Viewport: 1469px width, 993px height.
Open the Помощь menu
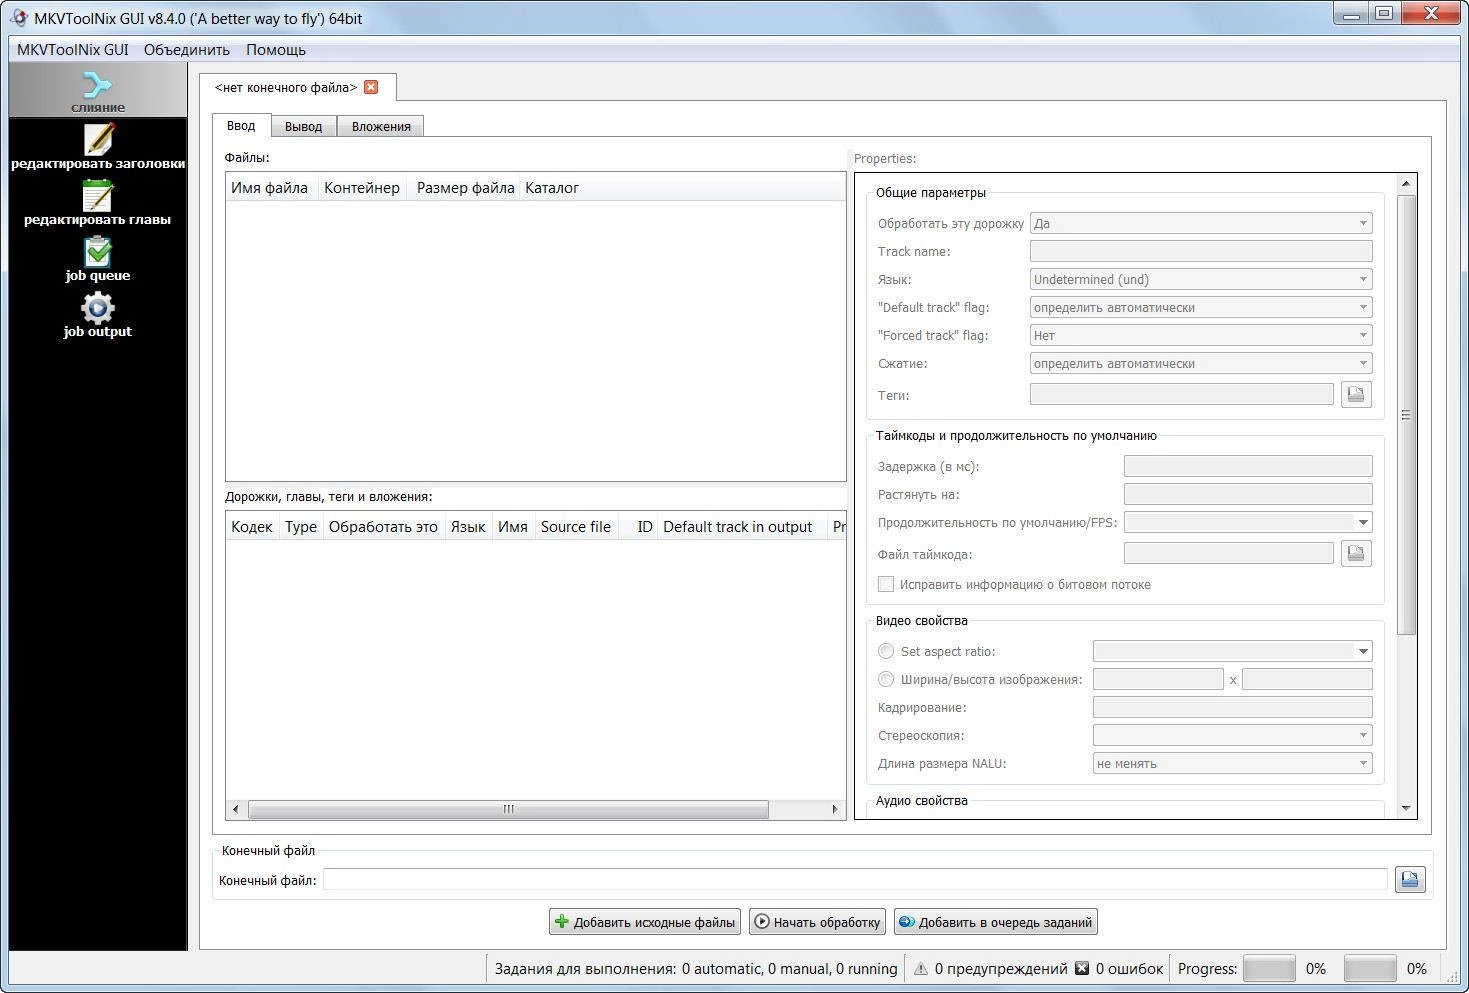click(276, 49)
